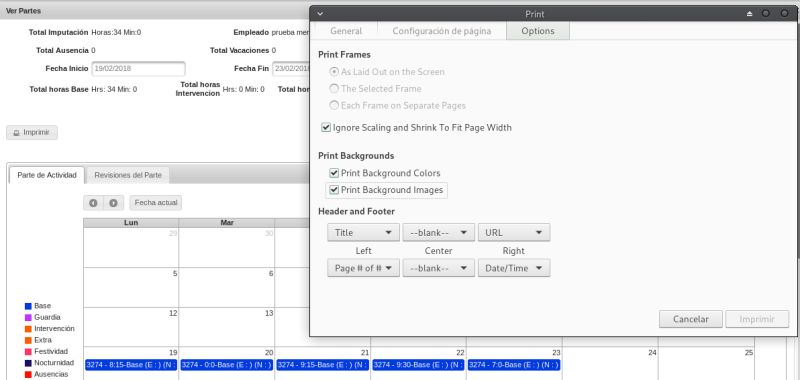Toggle Ignore Scaling and Shrink To Fit checkbox
Image resolution: width=800 pixels, height=380 pixels.
[x=326, y=128]
